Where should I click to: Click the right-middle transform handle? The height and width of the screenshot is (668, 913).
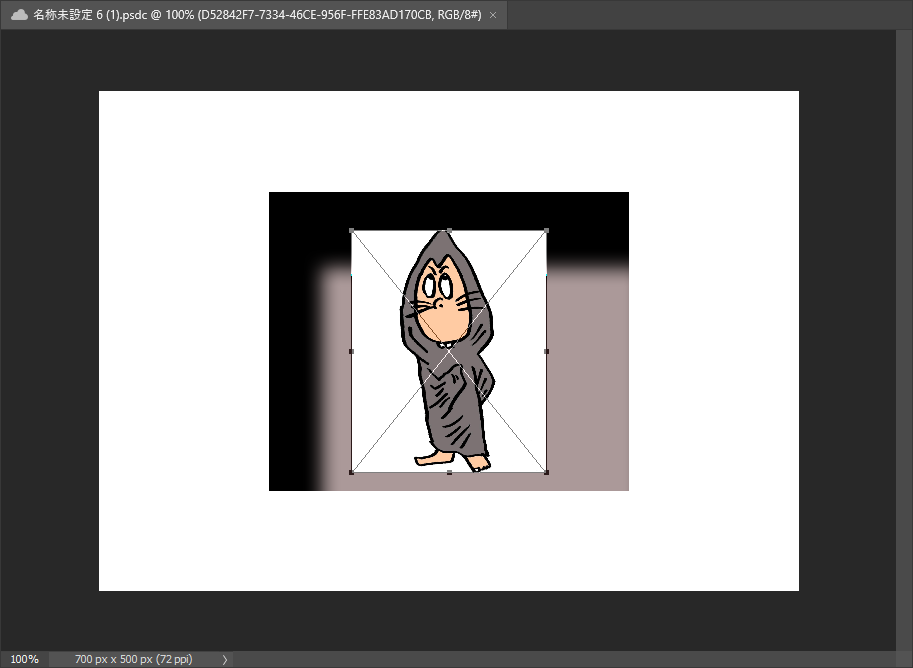coord(546,351)
